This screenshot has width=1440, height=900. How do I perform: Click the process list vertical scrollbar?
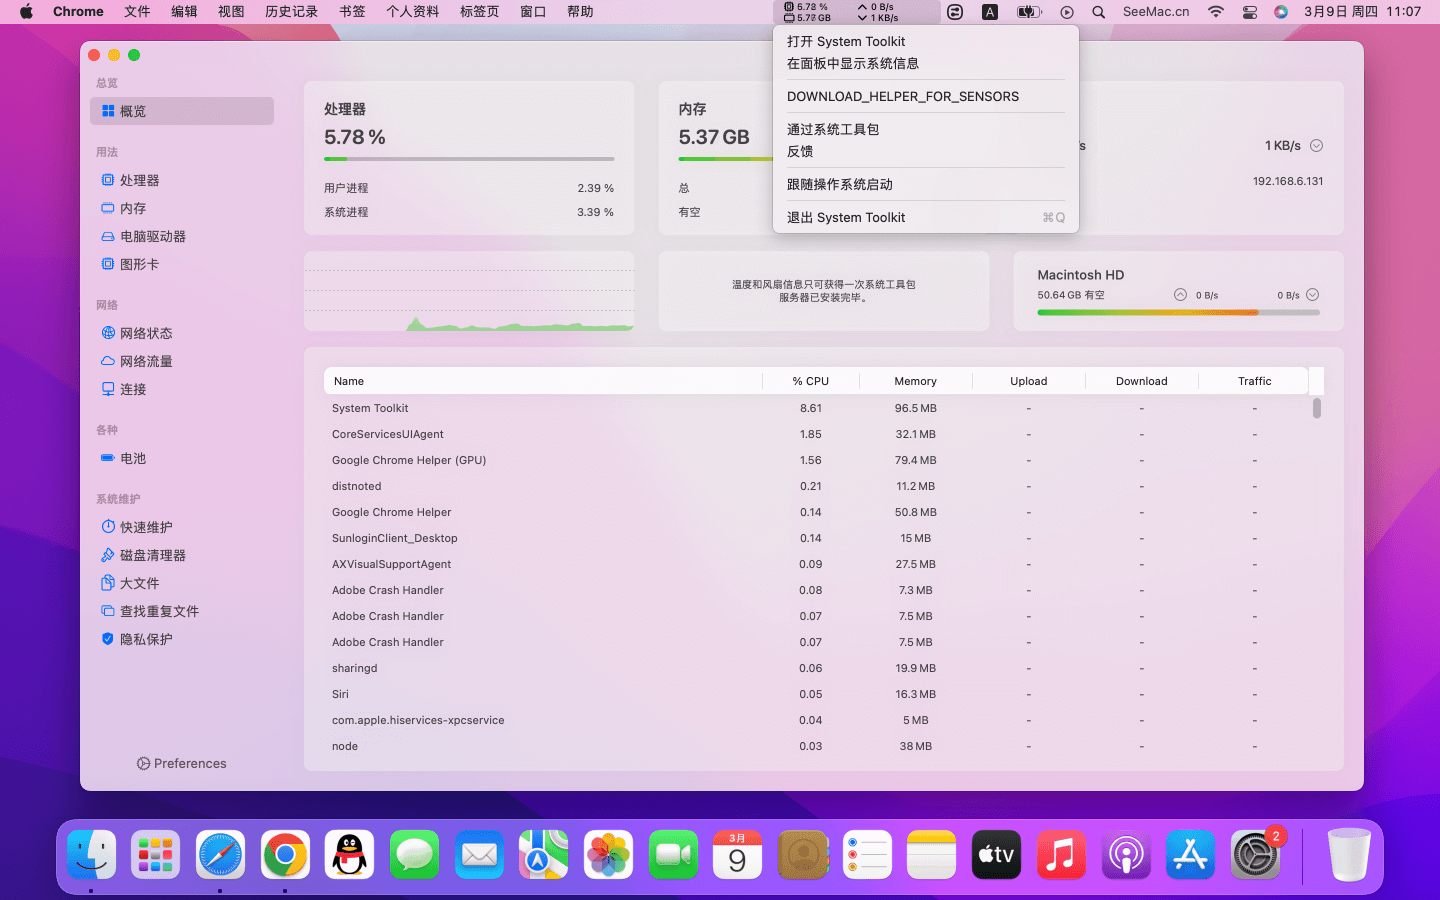(x=1317, y=408)
